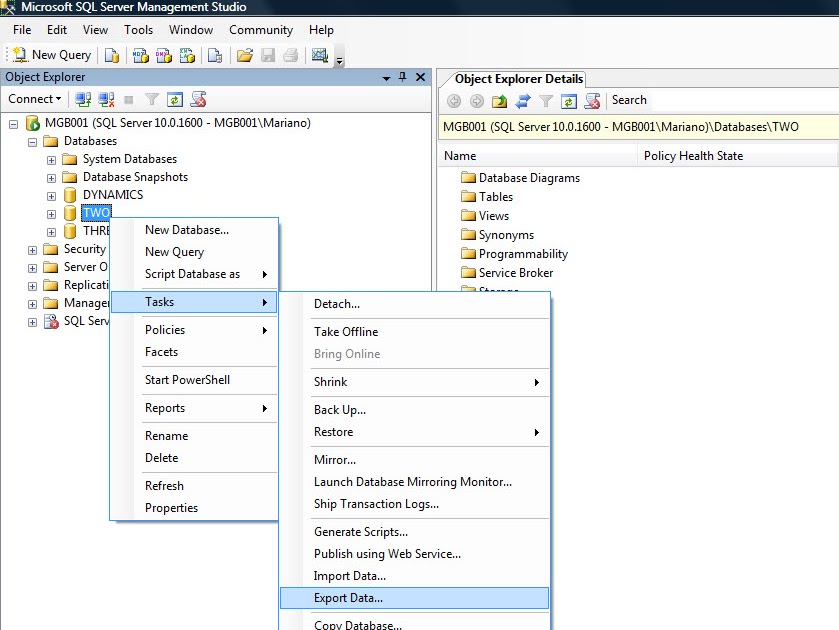Click Analysis Services DMX Query icon
This screenshot has height=630, width=839.
164,55
